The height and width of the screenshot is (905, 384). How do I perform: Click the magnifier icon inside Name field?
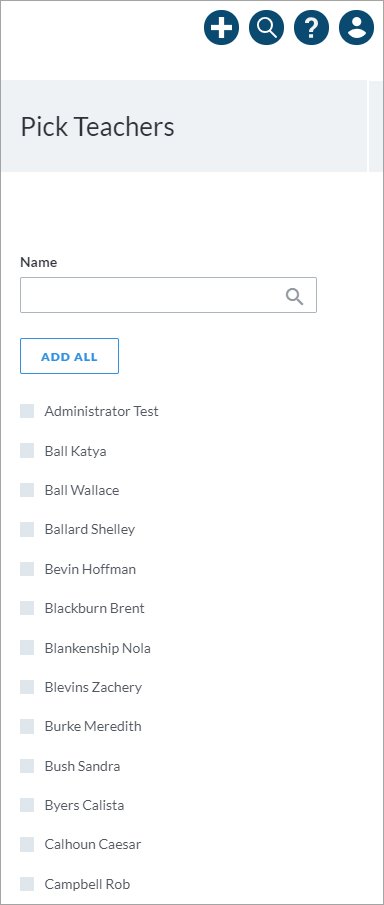[x=294, y=296]
